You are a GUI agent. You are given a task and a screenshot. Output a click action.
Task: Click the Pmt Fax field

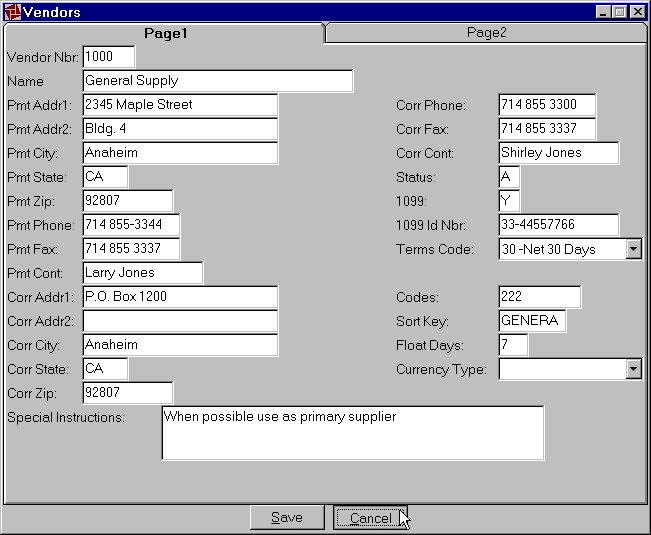pos(131,249)
